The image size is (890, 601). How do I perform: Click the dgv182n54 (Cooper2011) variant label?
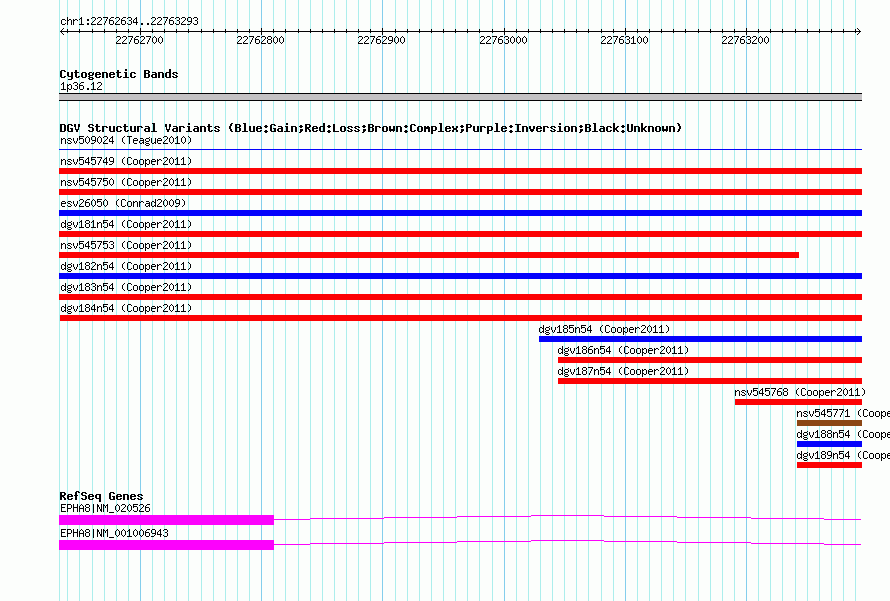[x=125, y=266]
